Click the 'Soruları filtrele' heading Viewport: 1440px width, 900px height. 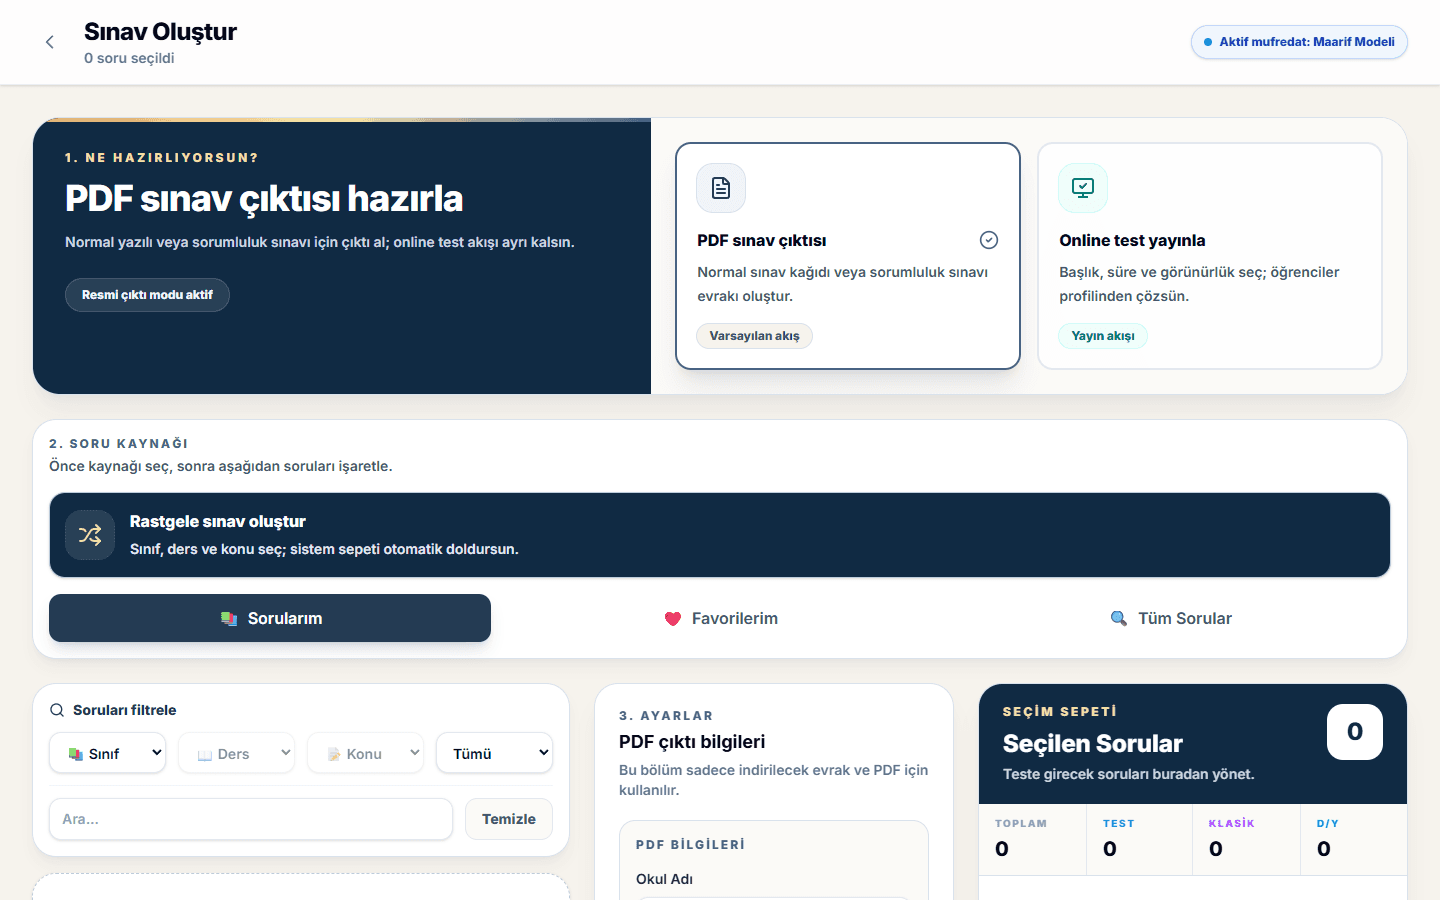click(x=125, y=710)
